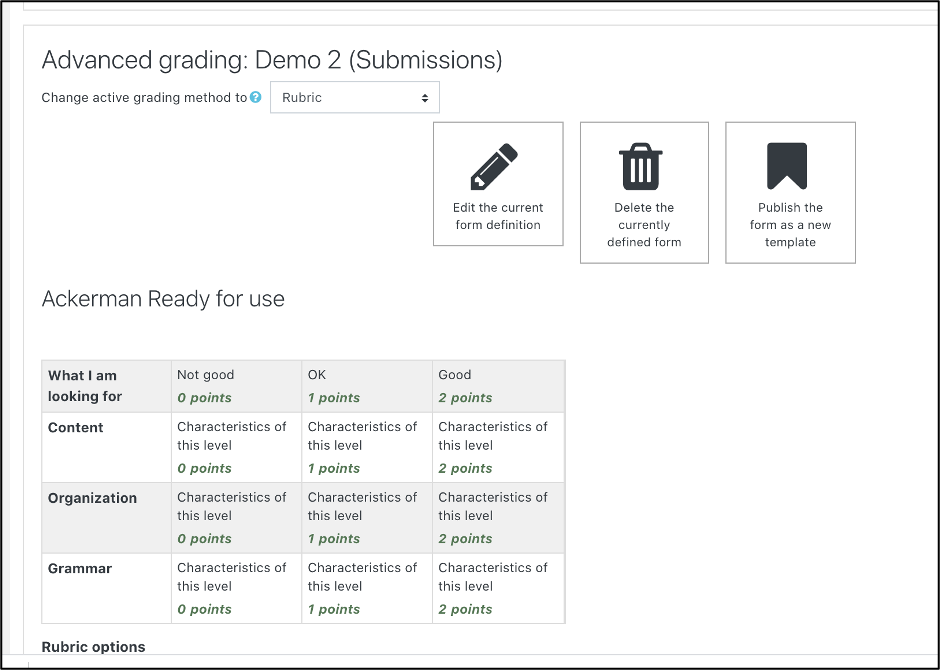This screenshot has width=940, height=670.
Task: Click the bookmark icon to publish as template
Action: (790, 166)
